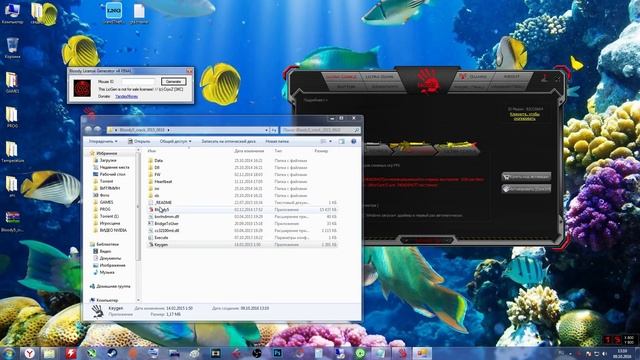Screen dimensions: 640x360
Task: Open the Упорядочить dropdown menu
Action: tap(103, 141)
